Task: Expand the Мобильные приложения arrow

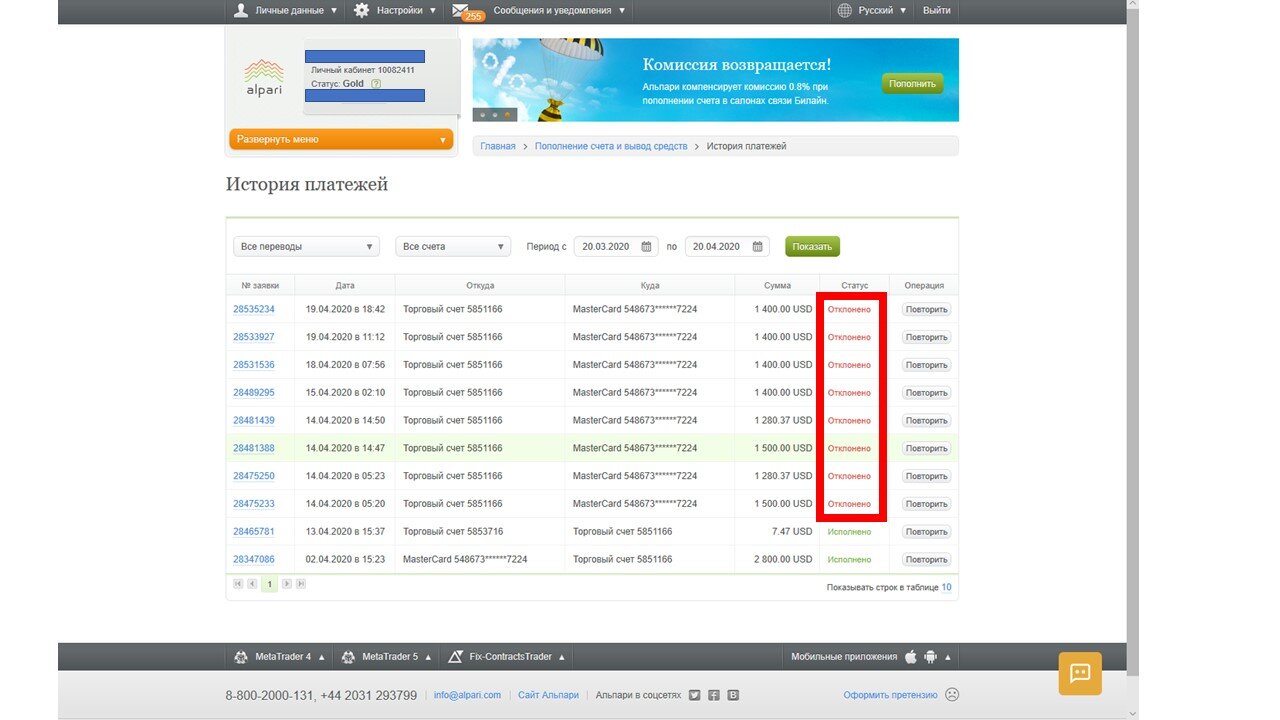Action: [948, 657]
